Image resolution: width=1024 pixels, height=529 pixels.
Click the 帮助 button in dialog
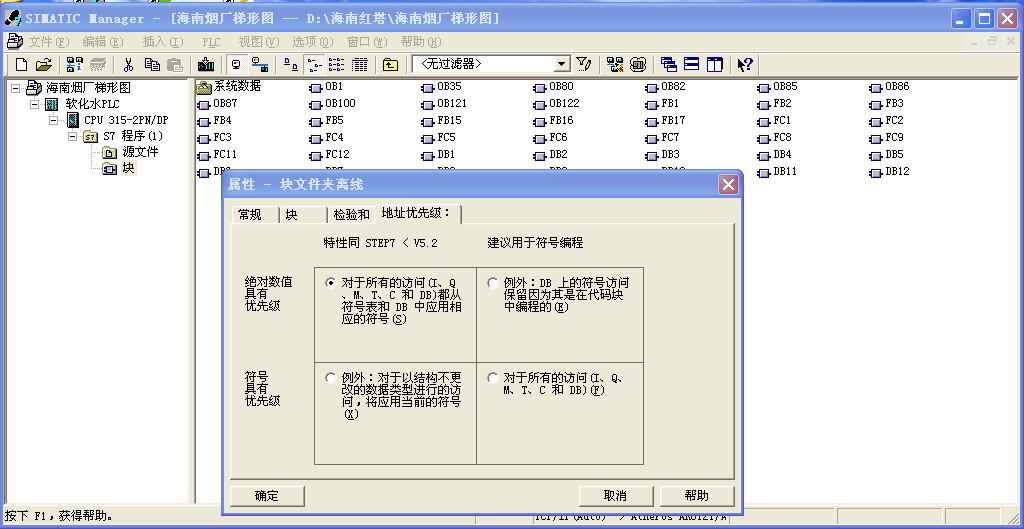click(x=697, y=496)
